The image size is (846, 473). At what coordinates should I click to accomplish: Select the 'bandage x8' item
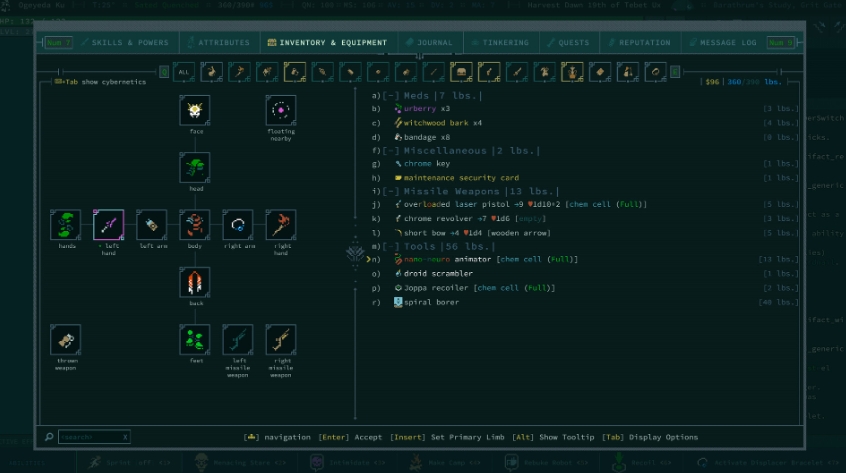[585, 138]
